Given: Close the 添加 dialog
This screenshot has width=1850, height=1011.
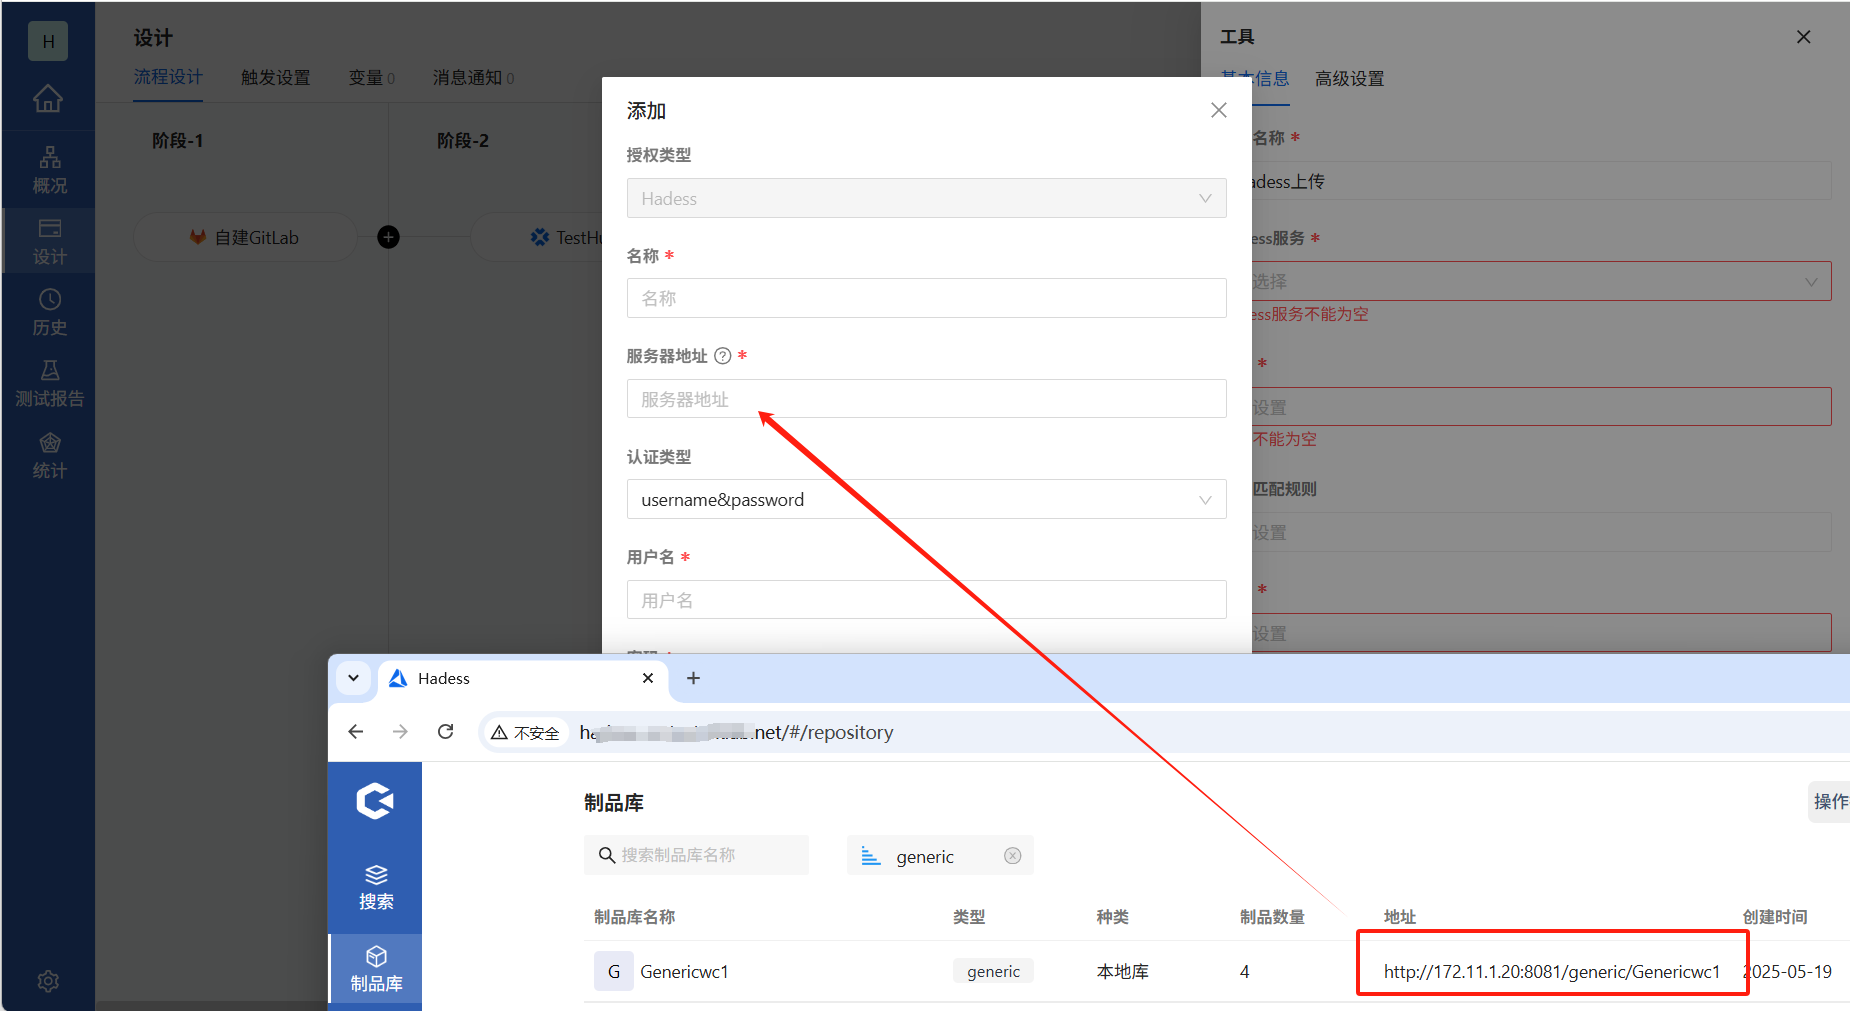Looking at the screenshot, I should tap(1218, 110).
